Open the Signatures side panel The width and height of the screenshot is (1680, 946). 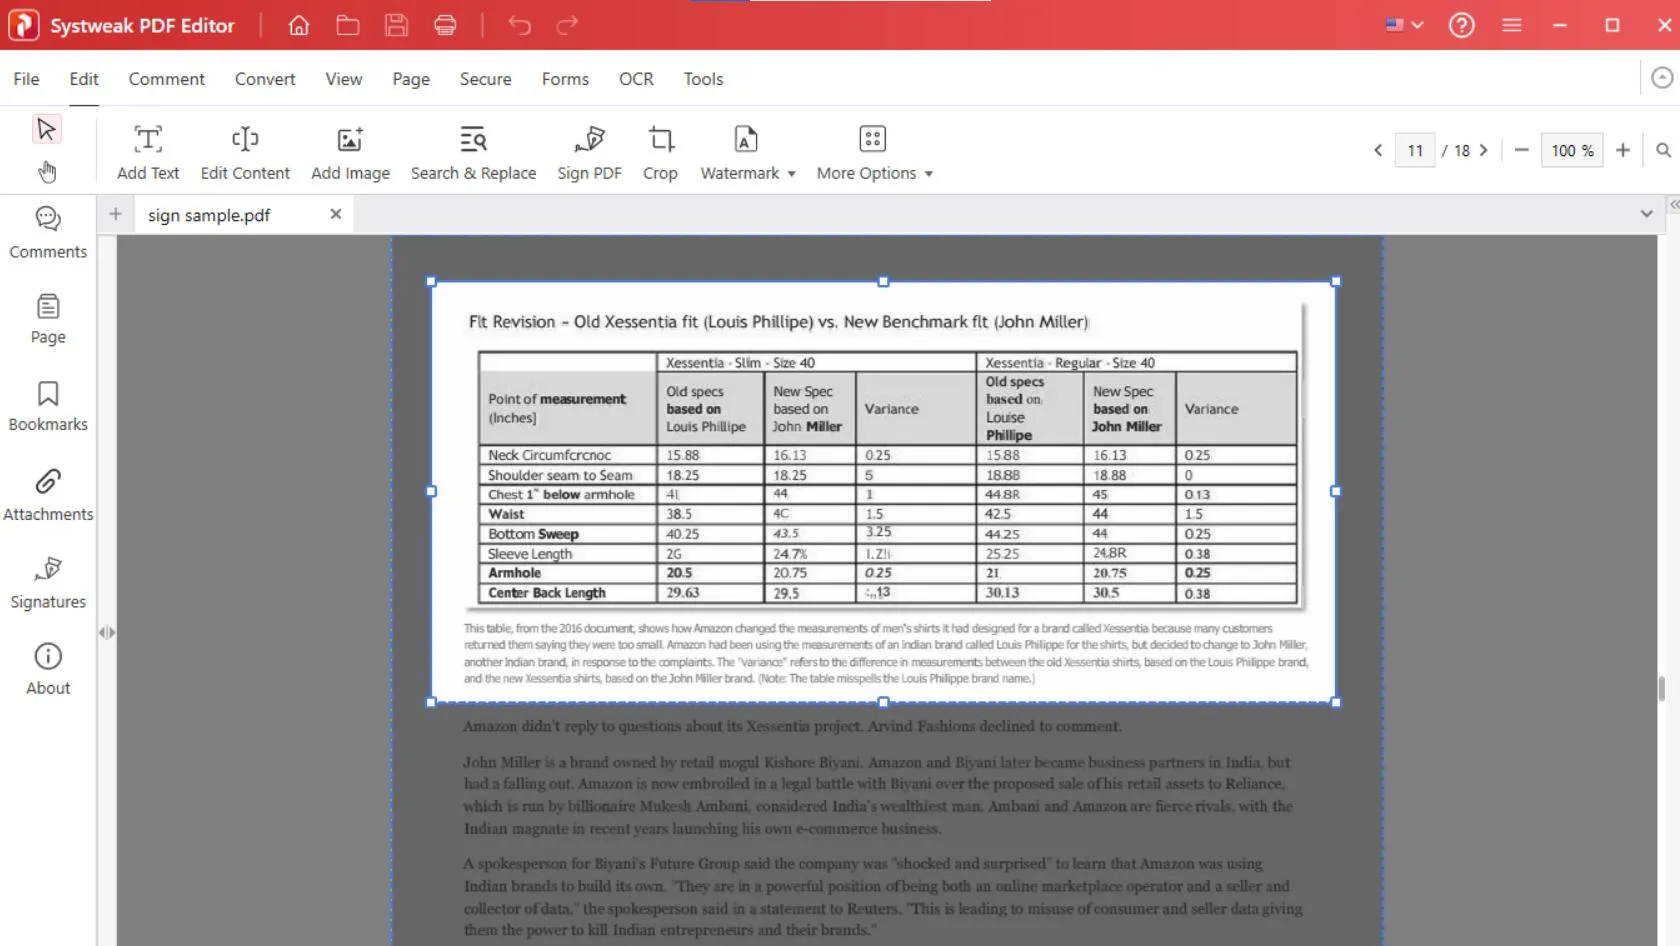[48, 582]
